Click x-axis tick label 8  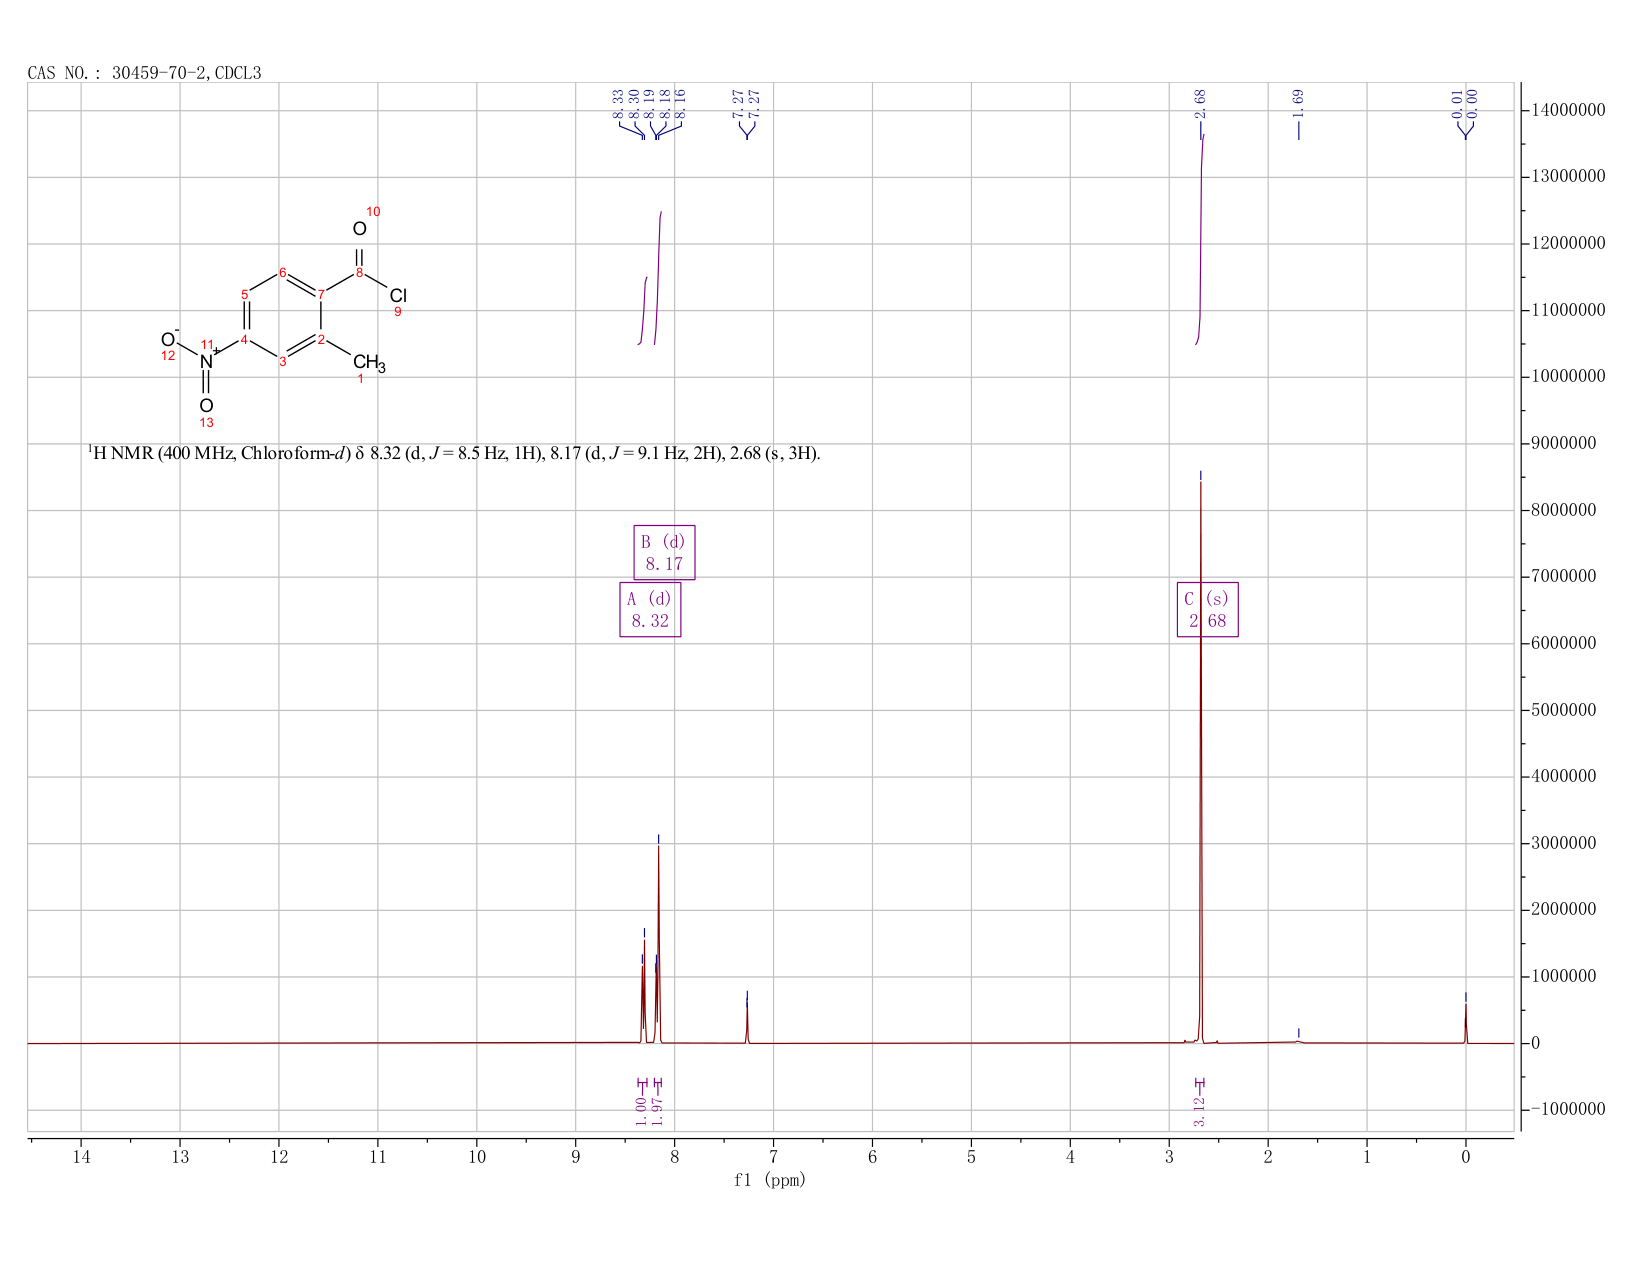pos(675,1157)
